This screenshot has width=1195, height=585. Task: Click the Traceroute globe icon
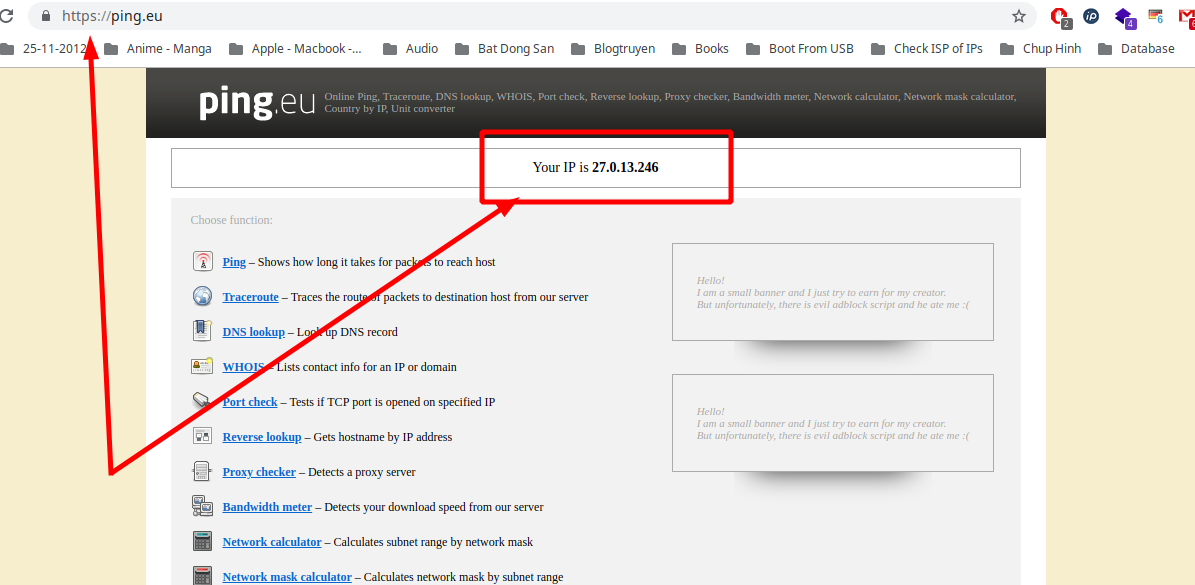(202, 296)
